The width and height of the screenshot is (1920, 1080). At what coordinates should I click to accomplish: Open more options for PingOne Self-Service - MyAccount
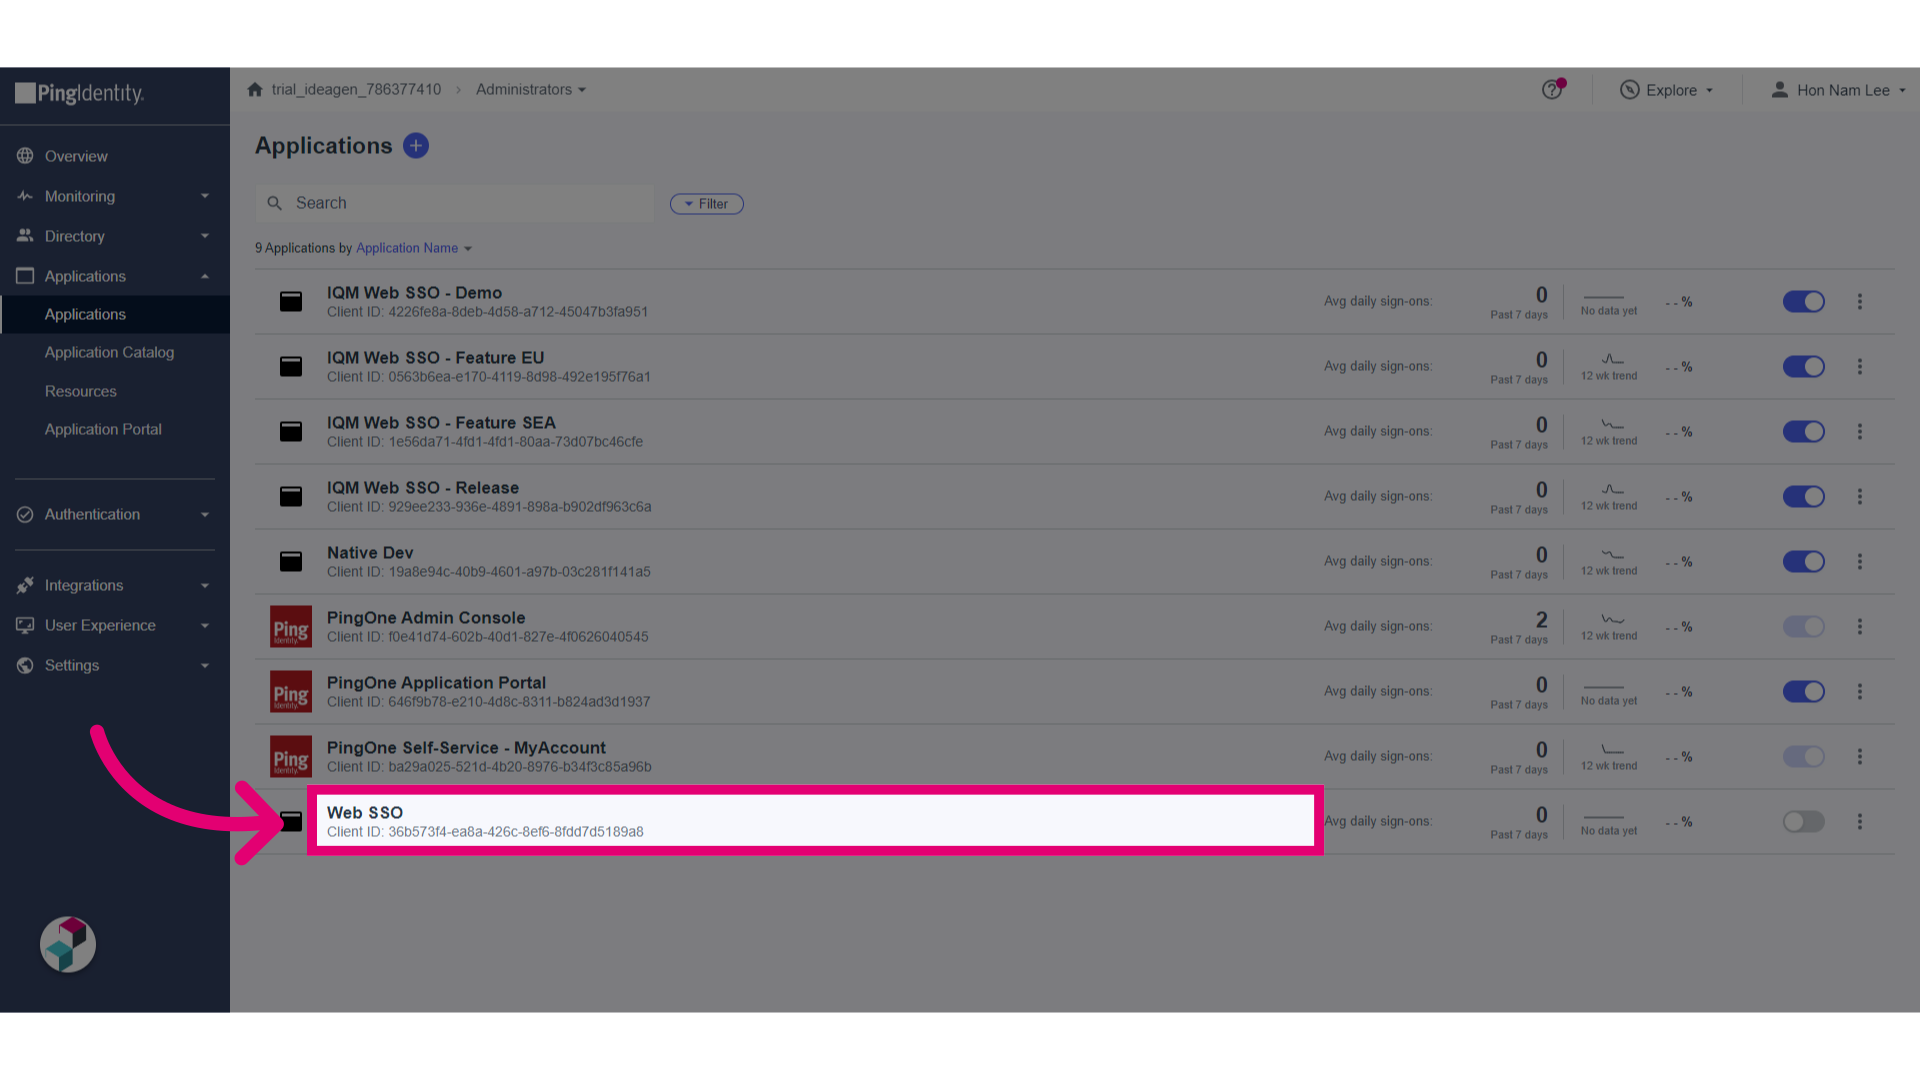click(x=1860, y=756)
